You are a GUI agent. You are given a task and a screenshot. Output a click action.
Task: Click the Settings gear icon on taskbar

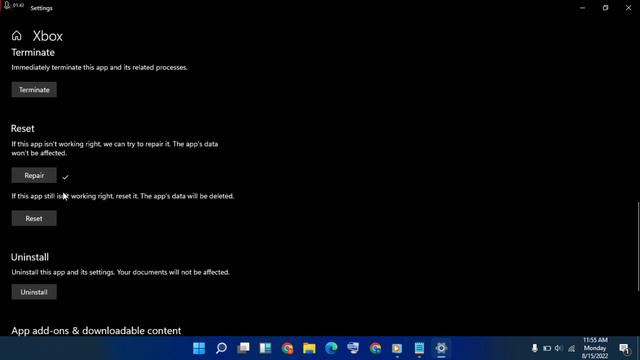[441, 348]
